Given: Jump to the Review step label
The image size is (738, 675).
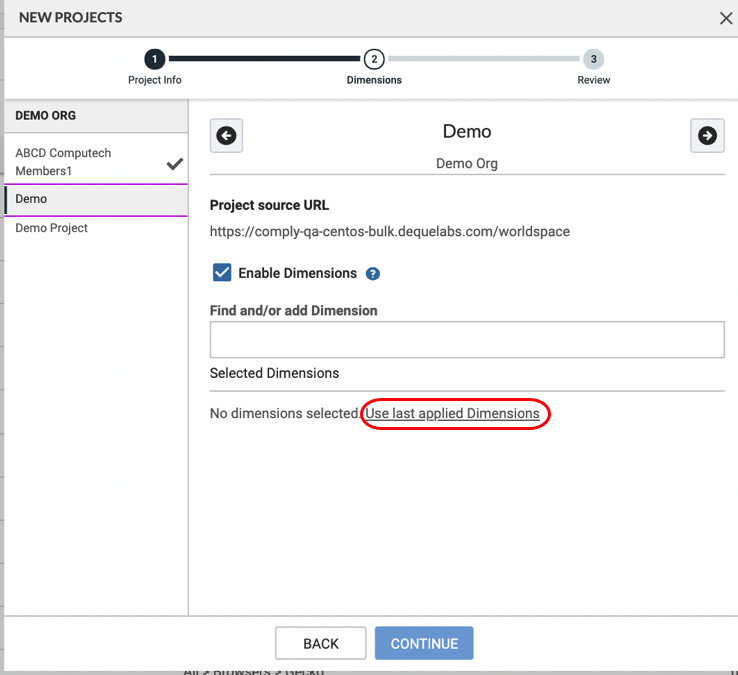Looking at the screenshot, I should (594, 80).
